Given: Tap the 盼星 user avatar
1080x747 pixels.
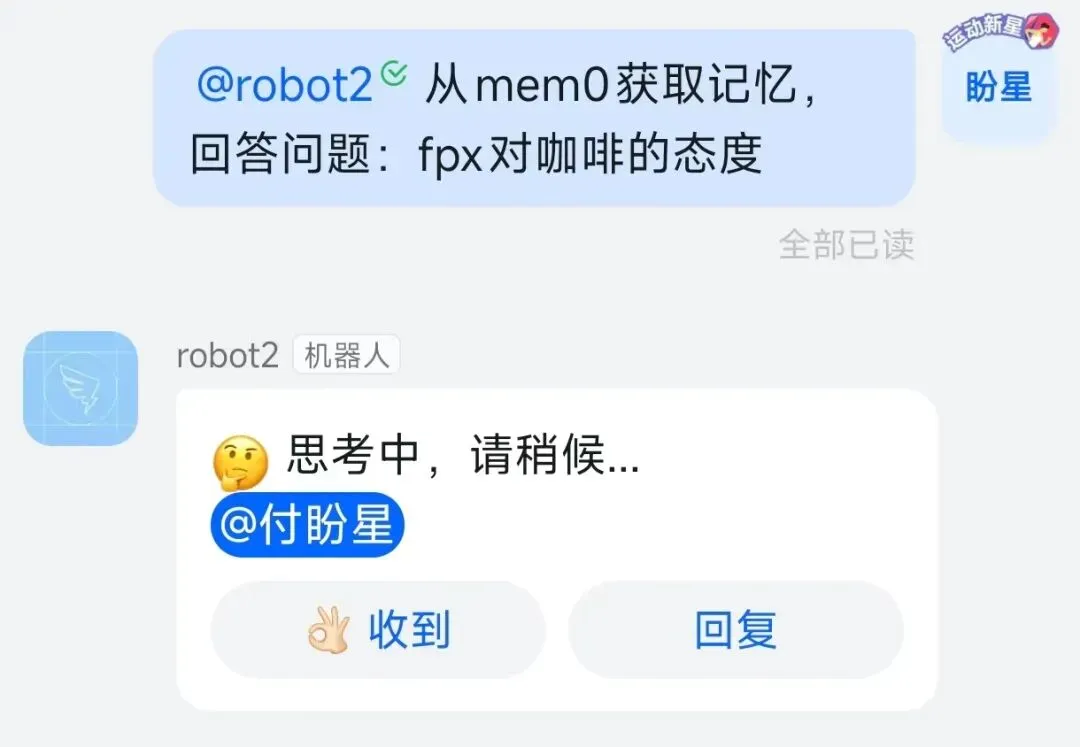Looking at the screenshot, I should click(x=999, y=86).
